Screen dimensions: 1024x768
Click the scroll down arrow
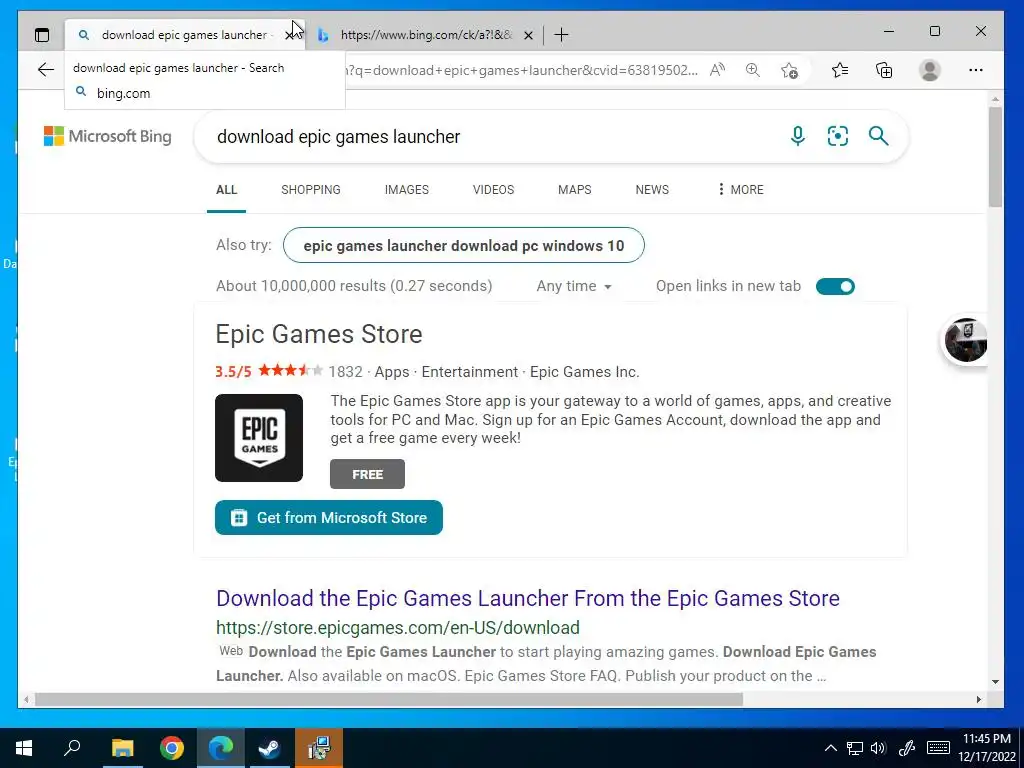pyautogui.click(x=995, y=681)
